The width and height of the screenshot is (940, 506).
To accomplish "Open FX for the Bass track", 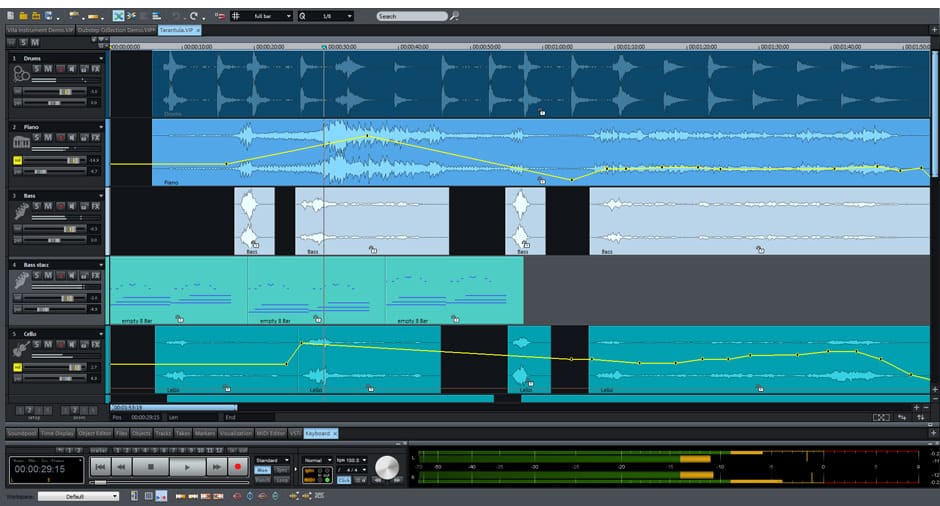I will click(x=96, y=205).
